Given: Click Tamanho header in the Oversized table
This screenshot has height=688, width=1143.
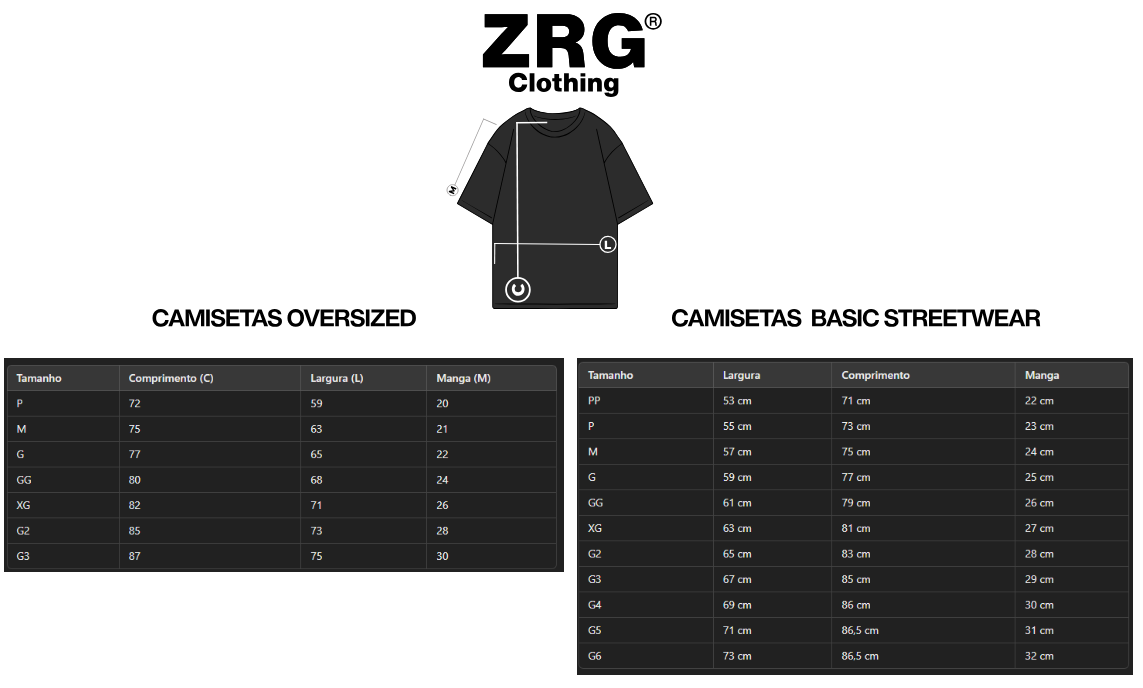Looking at the screenshot, I should [39, 378].
